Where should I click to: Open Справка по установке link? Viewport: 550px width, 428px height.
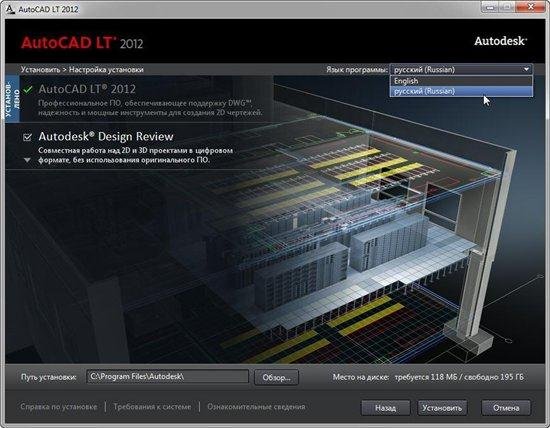coord(59,407)
